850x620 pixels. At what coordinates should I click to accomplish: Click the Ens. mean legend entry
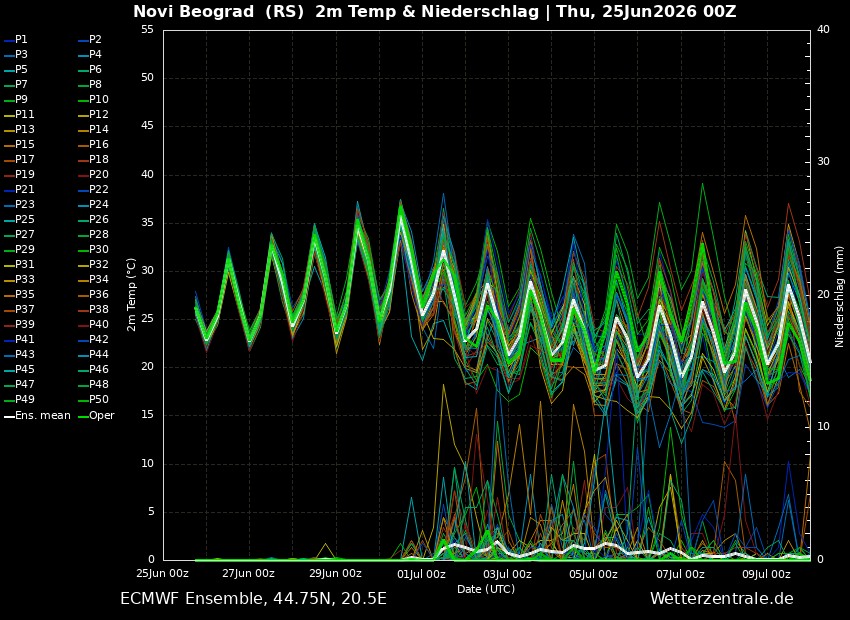(37, 416)
